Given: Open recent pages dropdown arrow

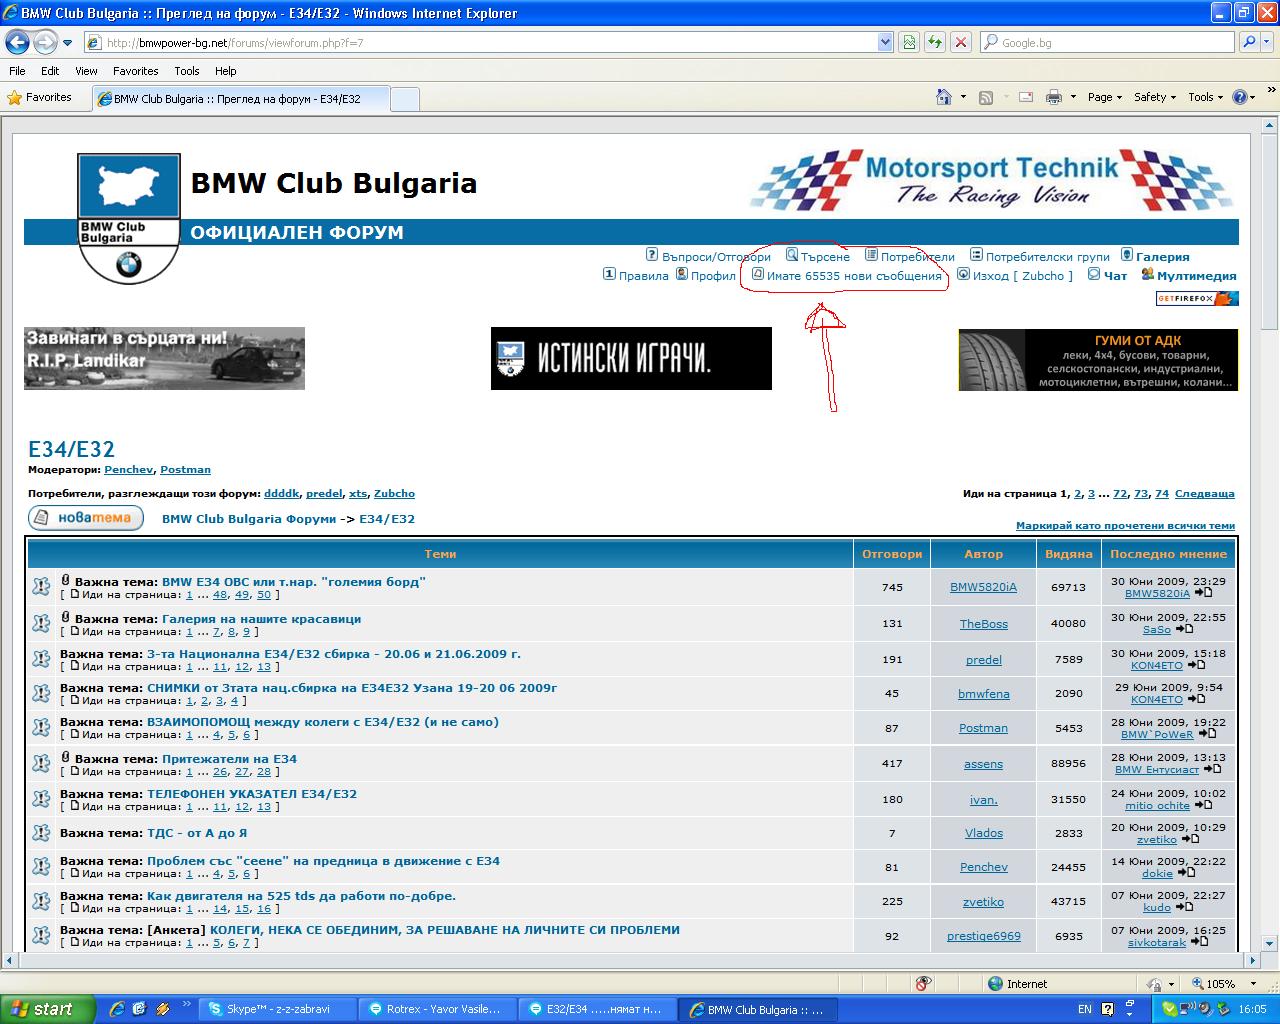Looking at the screenshot, I should pyautogui.click(x=67, y=43).
